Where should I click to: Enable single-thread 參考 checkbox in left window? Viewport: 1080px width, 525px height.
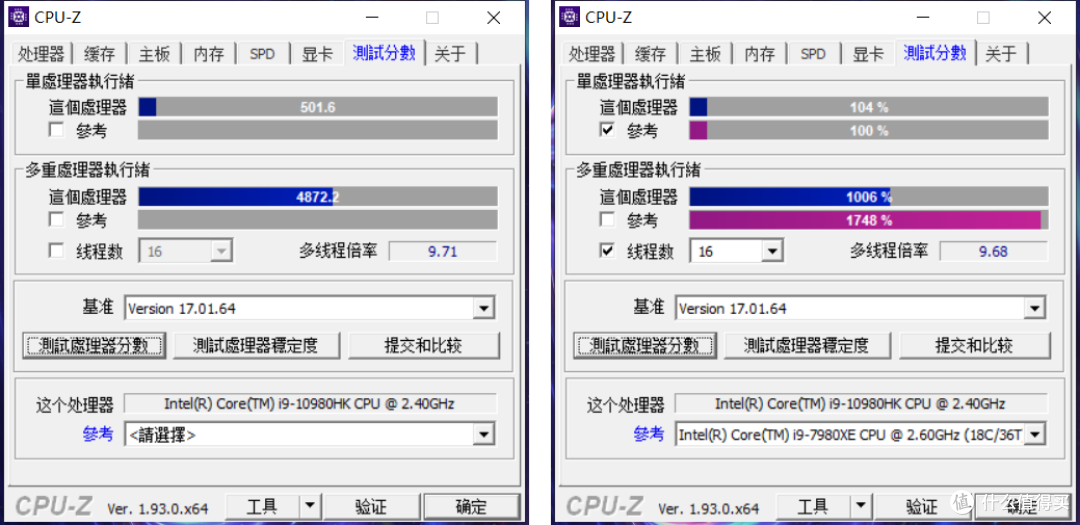pyautogui.click(x=56, y=130)
